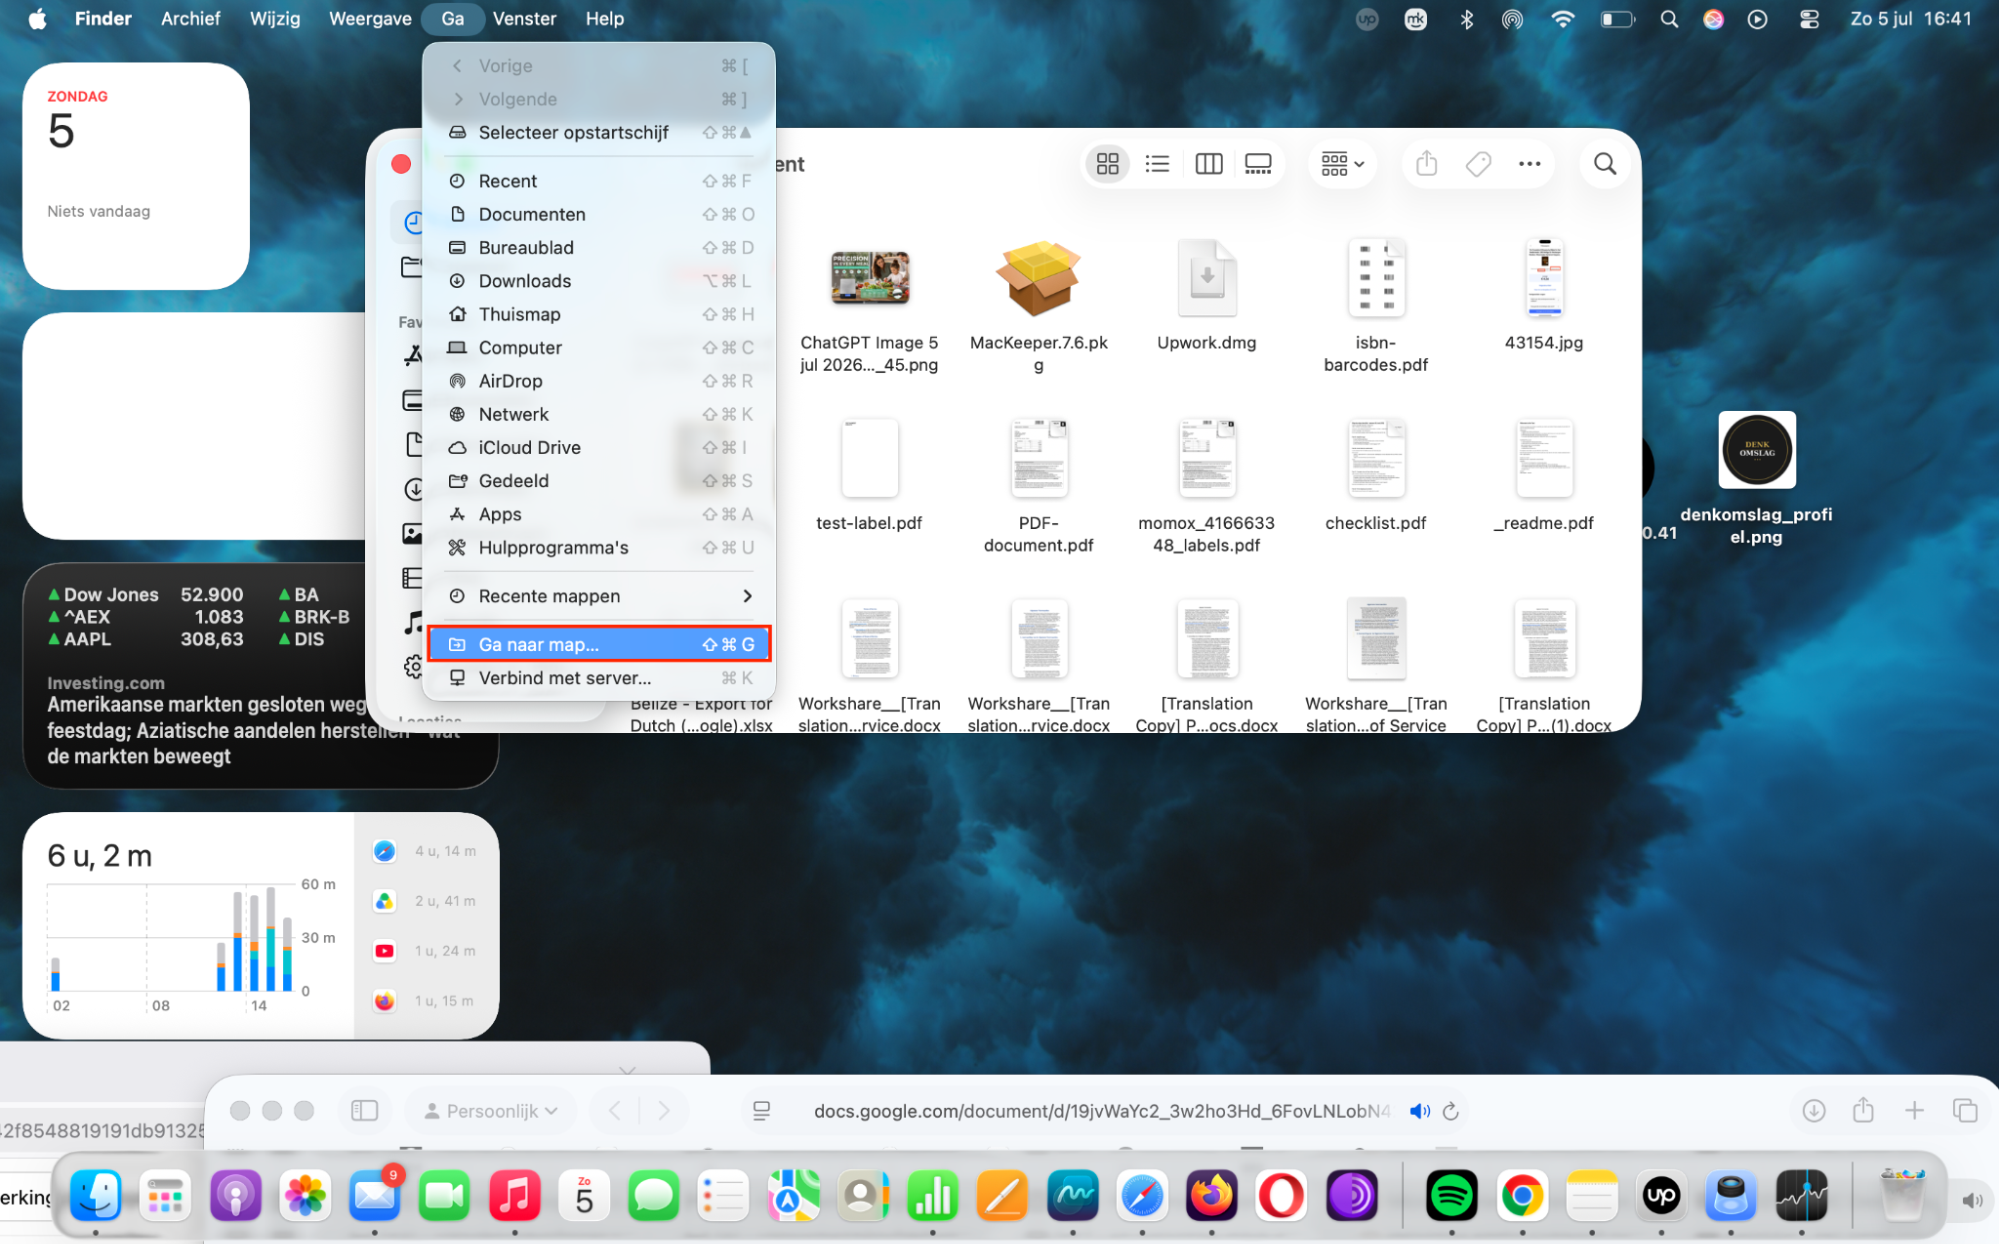Screen dimensions: 1999x1244
Task: Open Finder more actions ellipsis menu
Action: 1529,164
